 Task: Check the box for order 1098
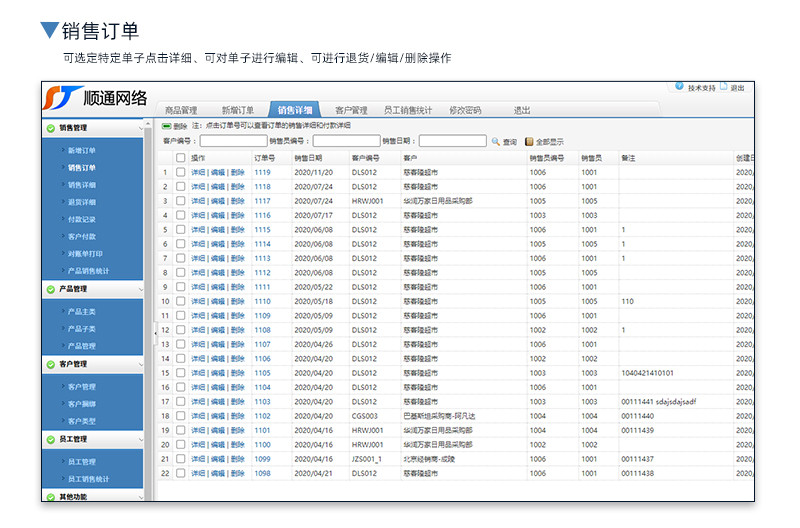click(x=181, y=473)
